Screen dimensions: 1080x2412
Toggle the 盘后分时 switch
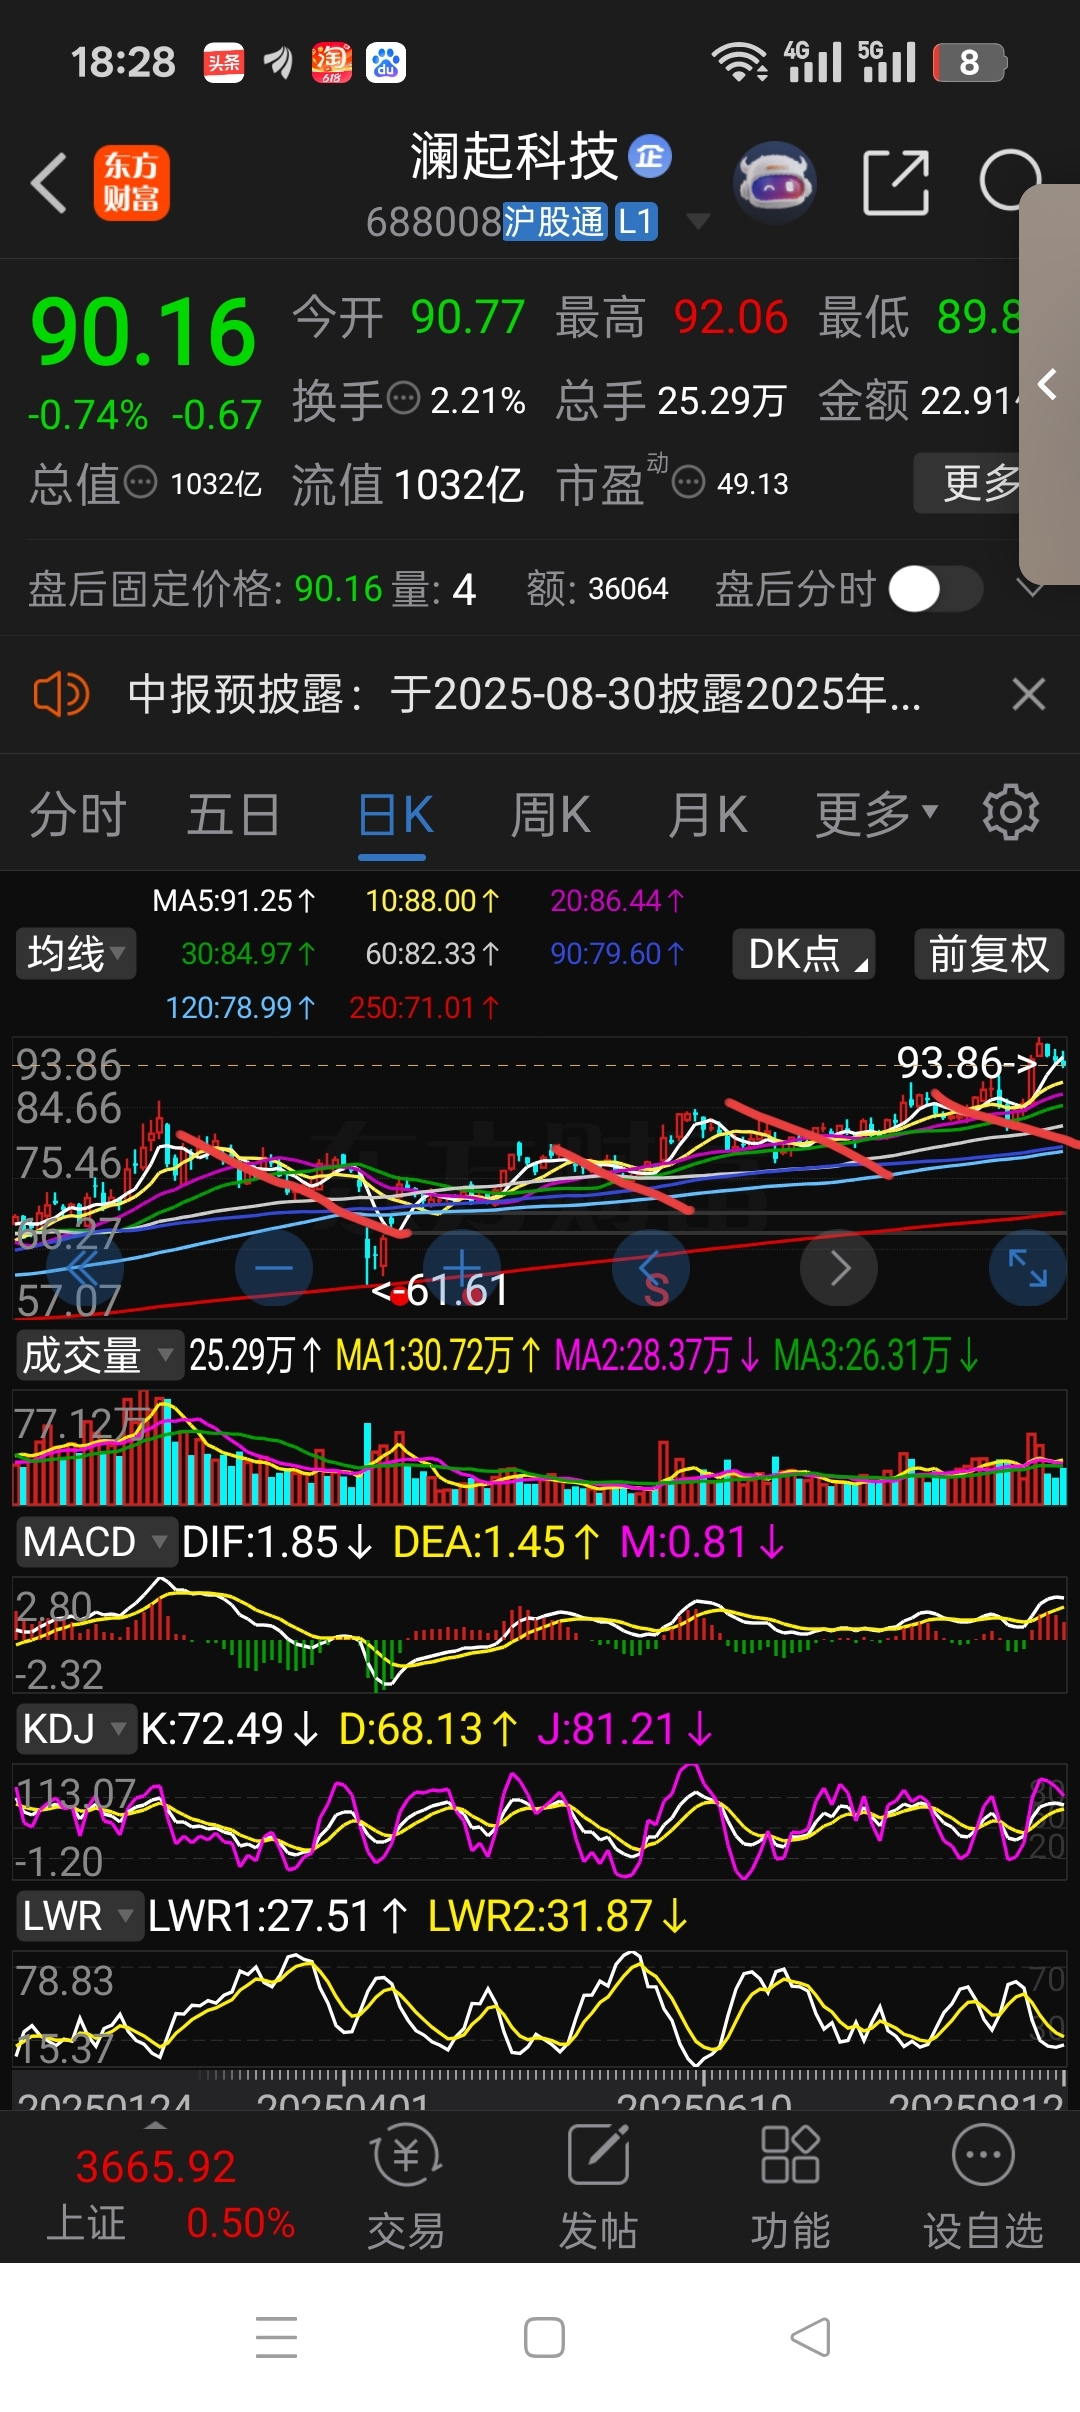(x=935, y=589)
